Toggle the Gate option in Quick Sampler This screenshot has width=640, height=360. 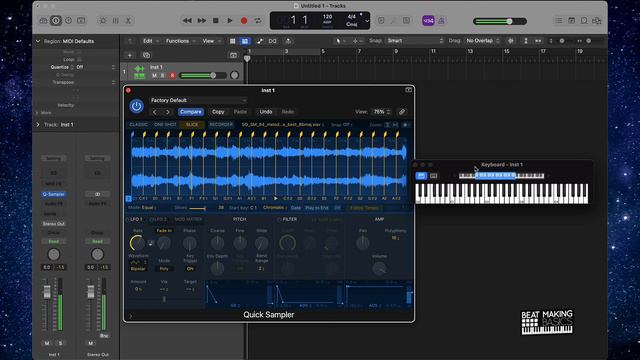coord(296,208)
